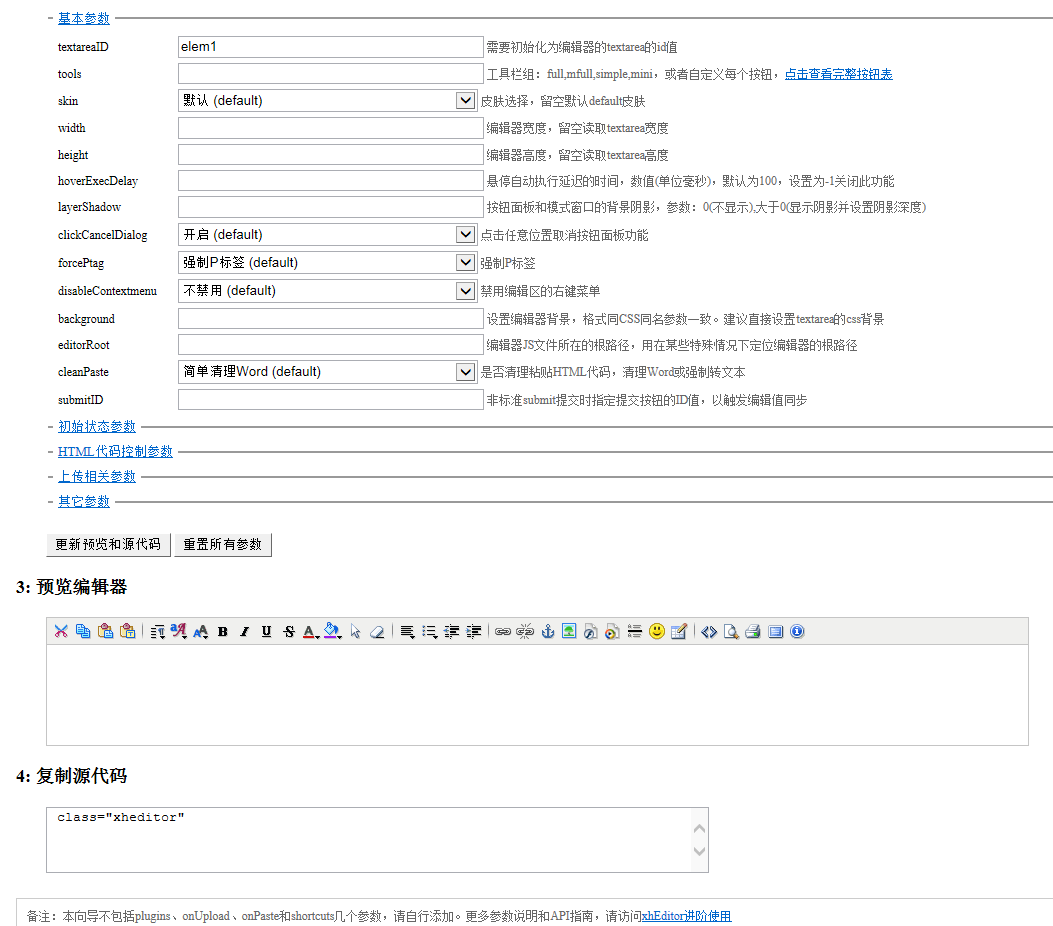This screenshot has width=1053, height=926.
Task: Open the 点击查看完整按钮表 link
Action: pyautogui.click(x=838, y=74)
